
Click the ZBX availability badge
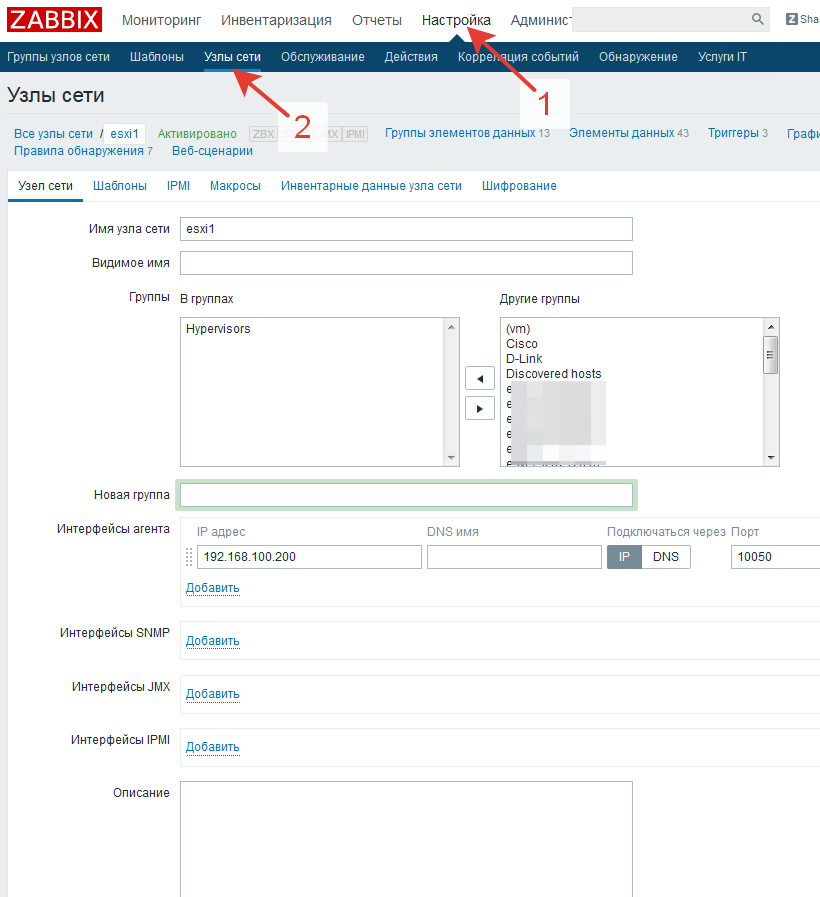point(262,134)
